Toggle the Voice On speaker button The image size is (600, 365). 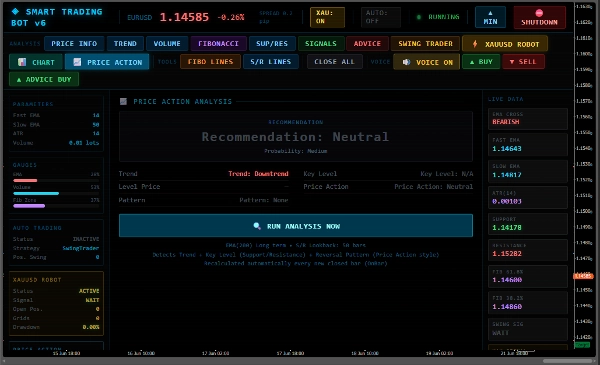coord(426,62)
